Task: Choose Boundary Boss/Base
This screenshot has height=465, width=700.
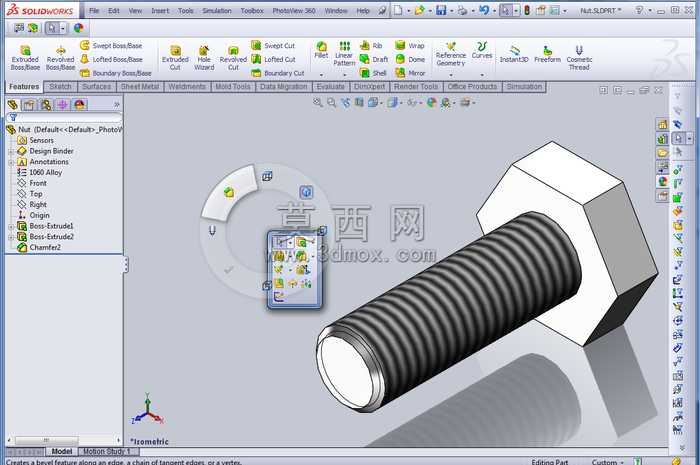Action: [116, 73]
